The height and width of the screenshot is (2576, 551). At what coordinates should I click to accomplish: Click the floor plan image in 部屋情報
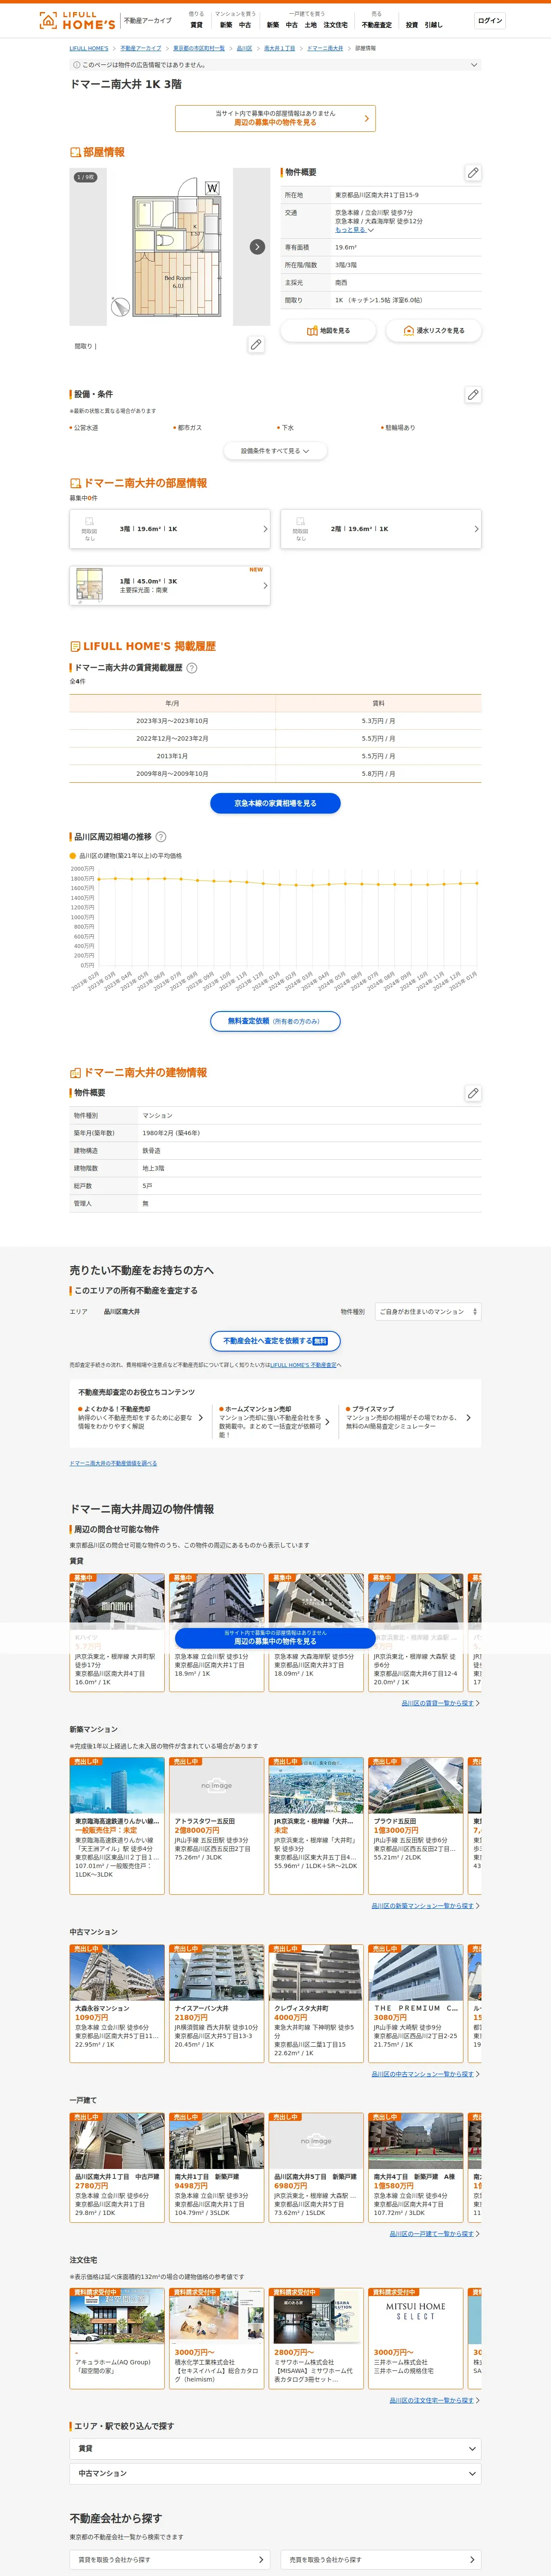[170, 247]
